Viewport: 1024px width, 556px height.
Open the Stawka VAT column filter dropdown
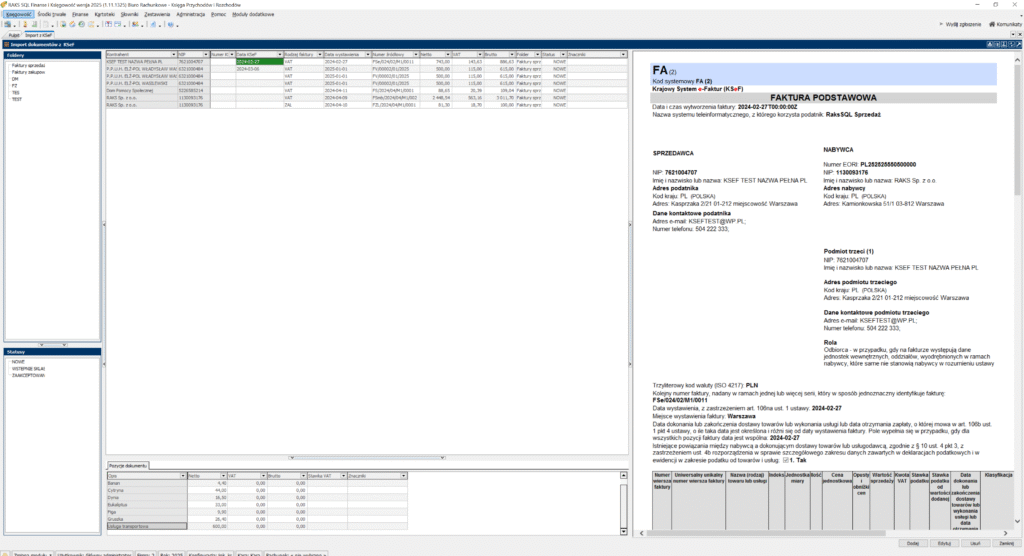pyautogui.click(x=342, y=475)
